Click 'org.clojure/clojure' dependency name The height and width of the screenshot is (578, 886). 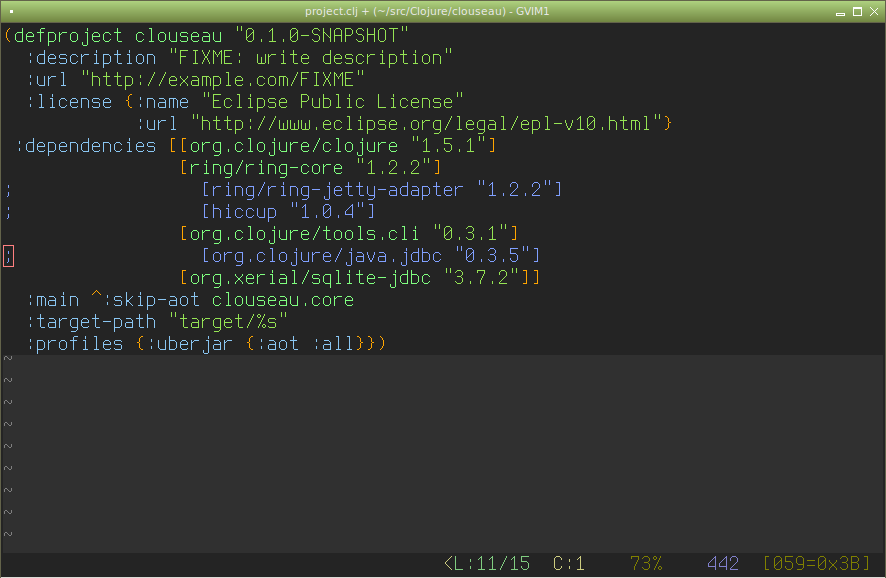(293, 146)
